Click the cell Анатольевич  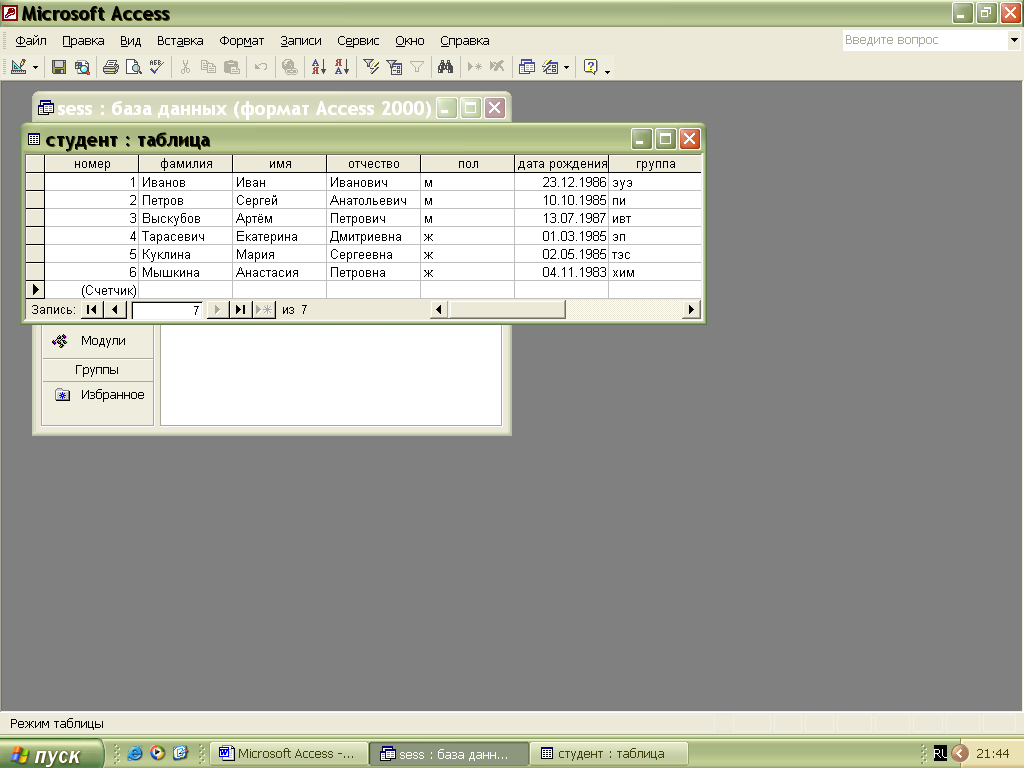[374, 200]
